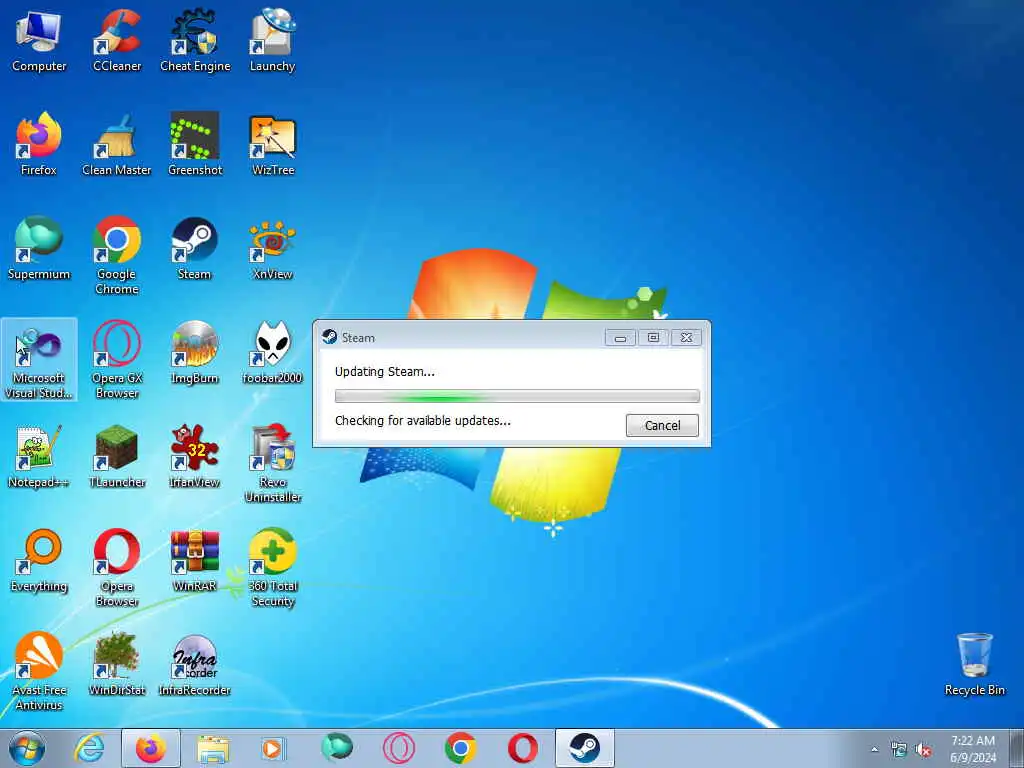The image size is (1024, 768).
Task: Close the Steam updater dialog
Action: pyautogui.click(x=686, y=338)
